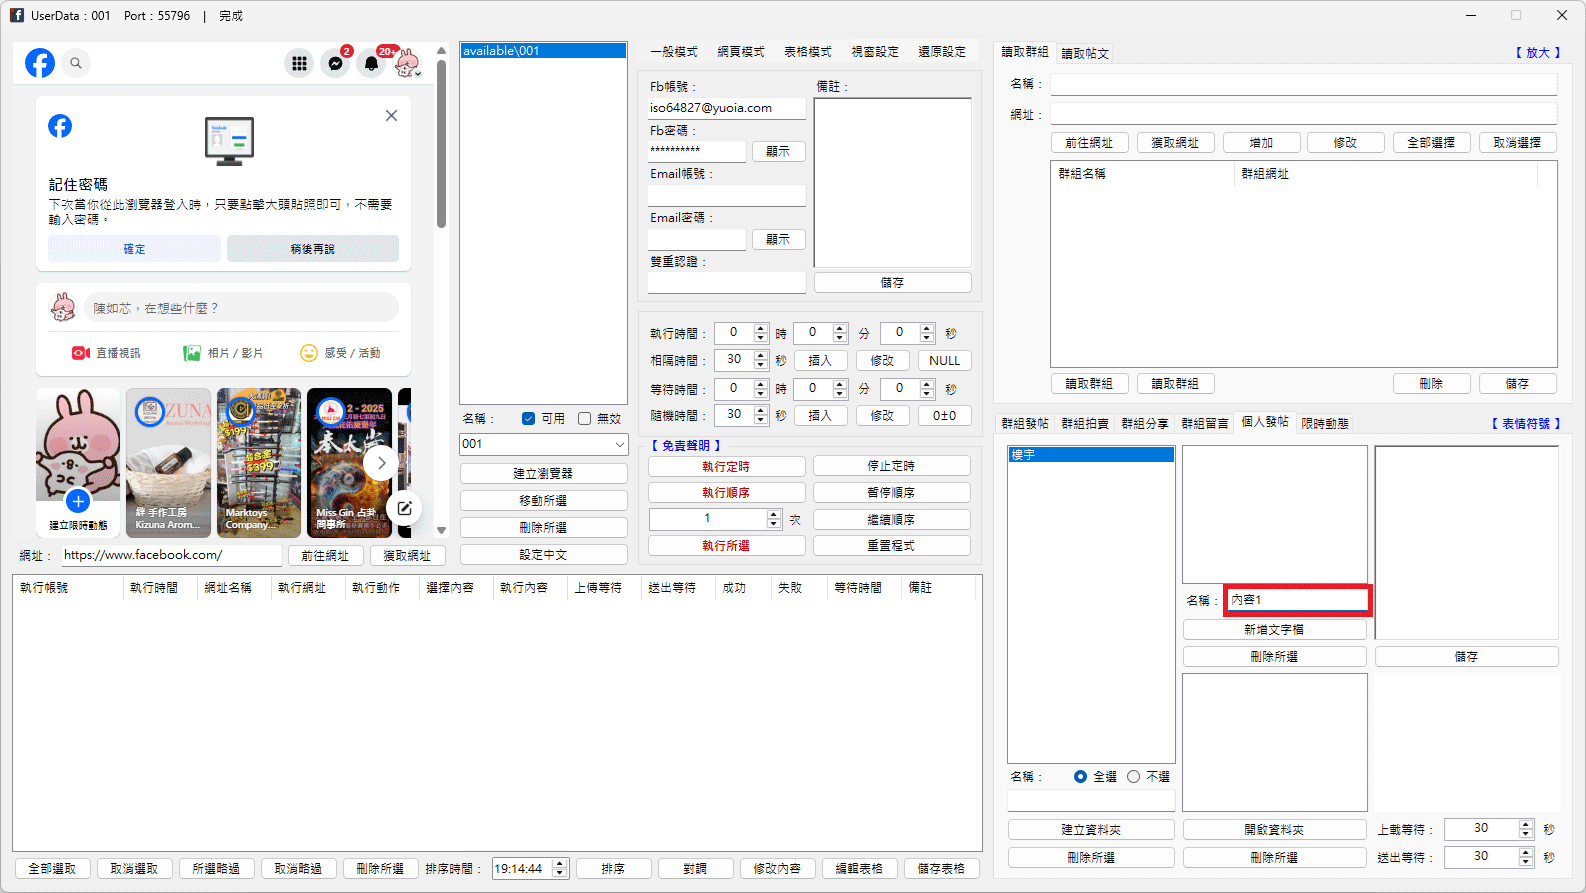The height and width of the screenshot is (893, 1586).
Task: Click the 免責聲明 link
Action: click(x=686, y=446)
